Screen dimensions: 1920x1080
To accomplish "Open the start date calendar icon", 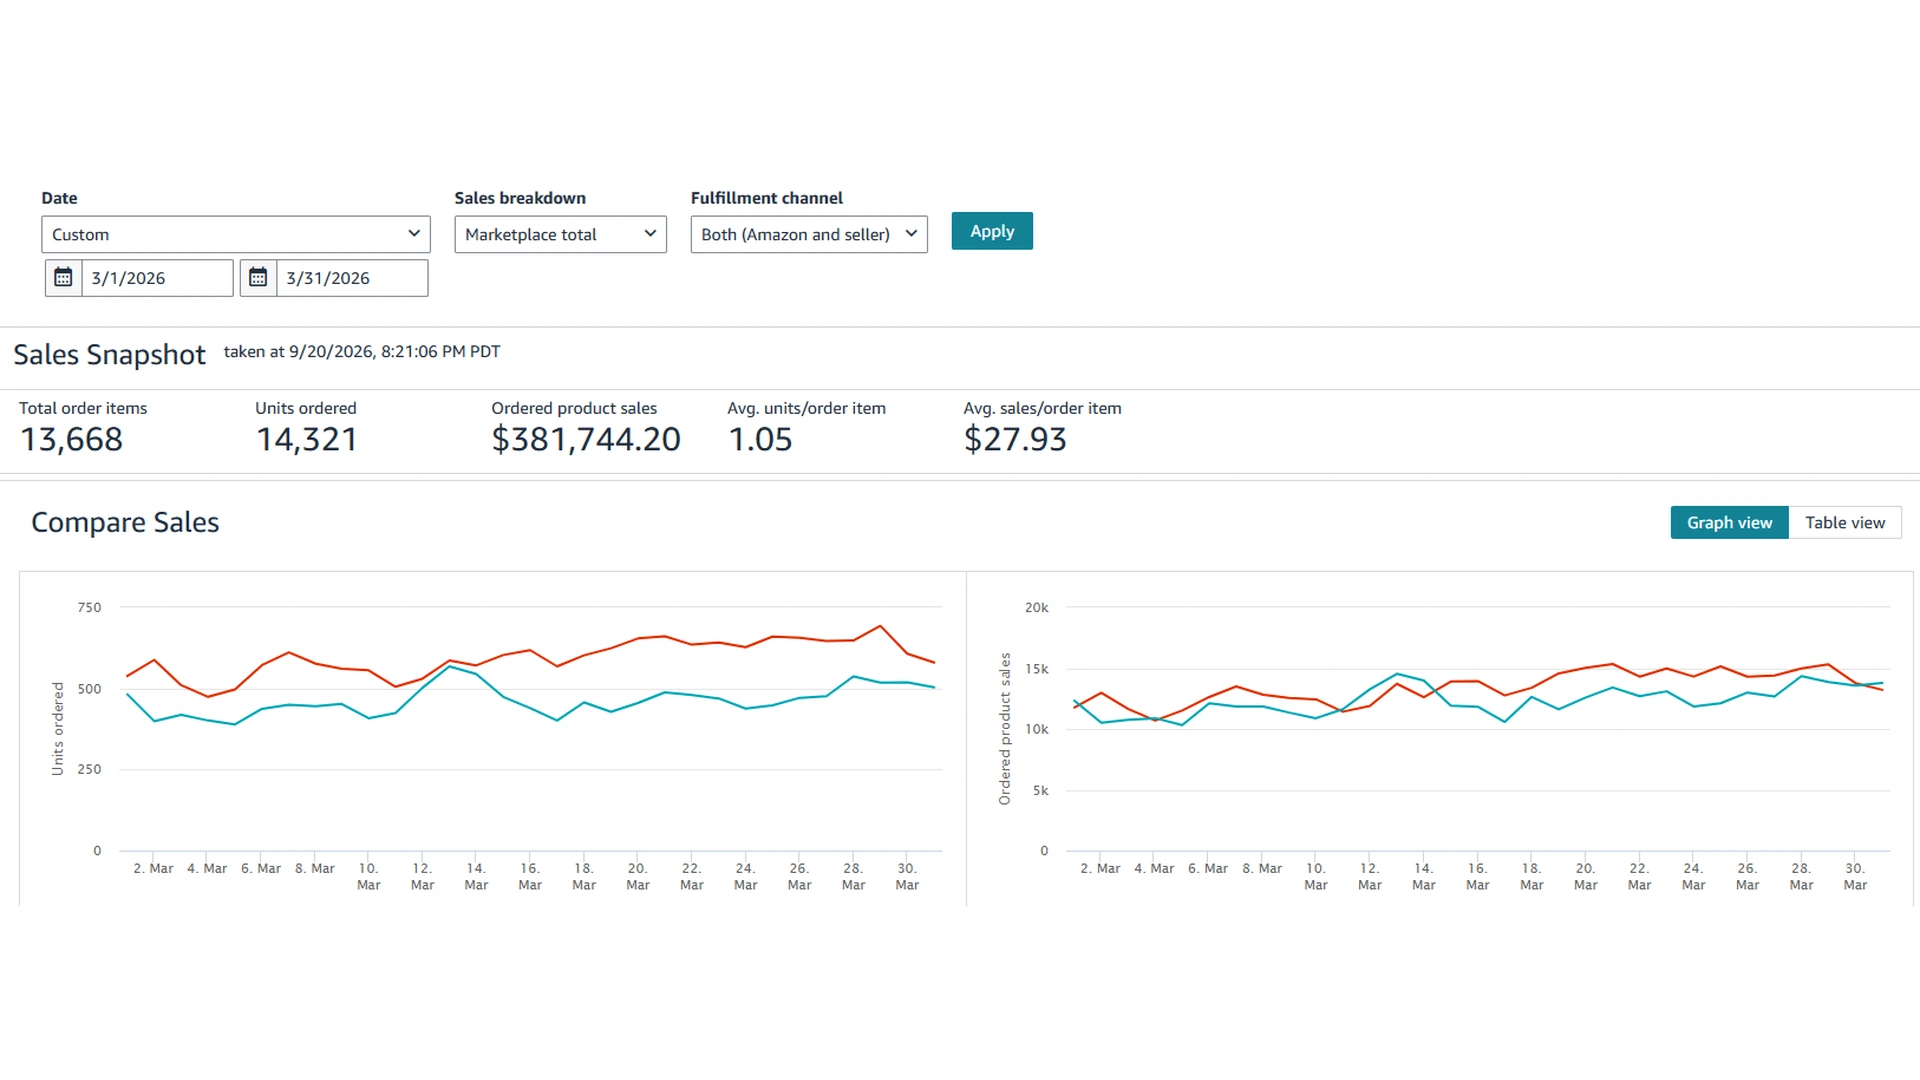I will [63, 278].
